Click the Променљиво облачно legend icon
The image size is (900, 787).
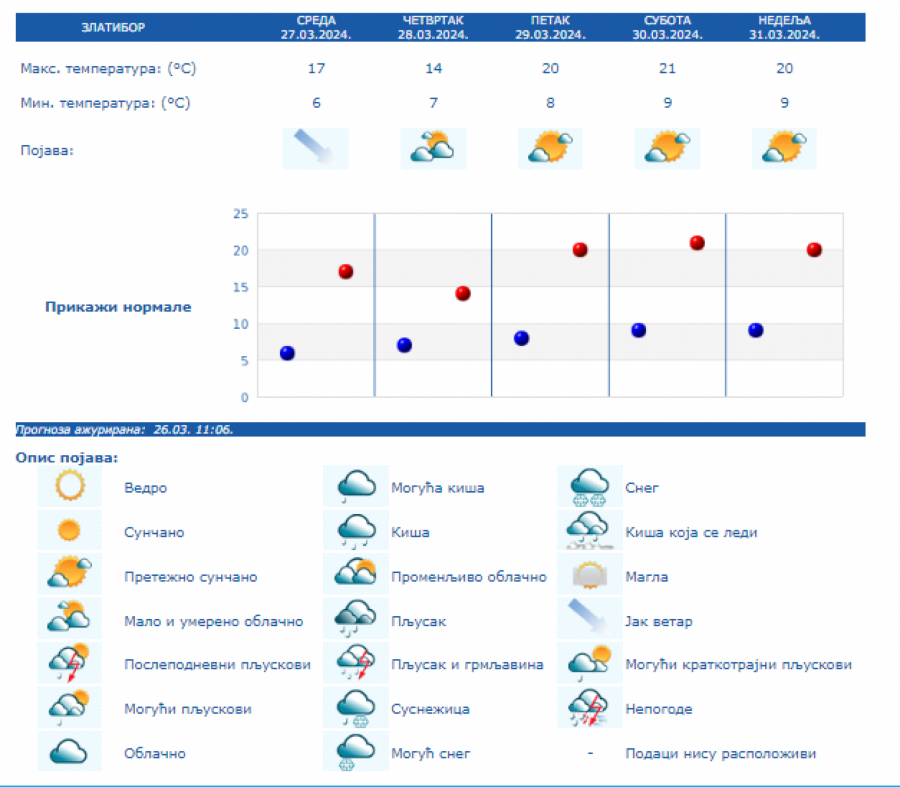click(x=356, y=576)
